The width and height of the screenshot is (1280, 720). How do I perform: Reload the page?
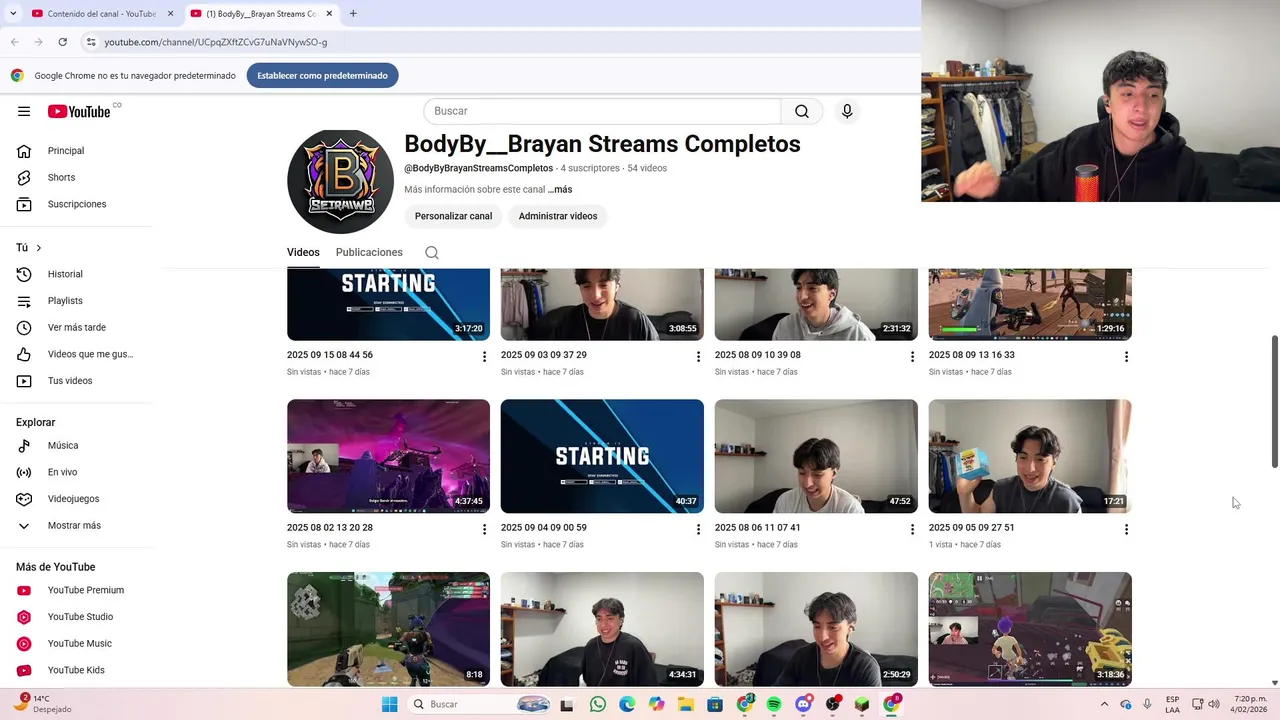(62, 42)
